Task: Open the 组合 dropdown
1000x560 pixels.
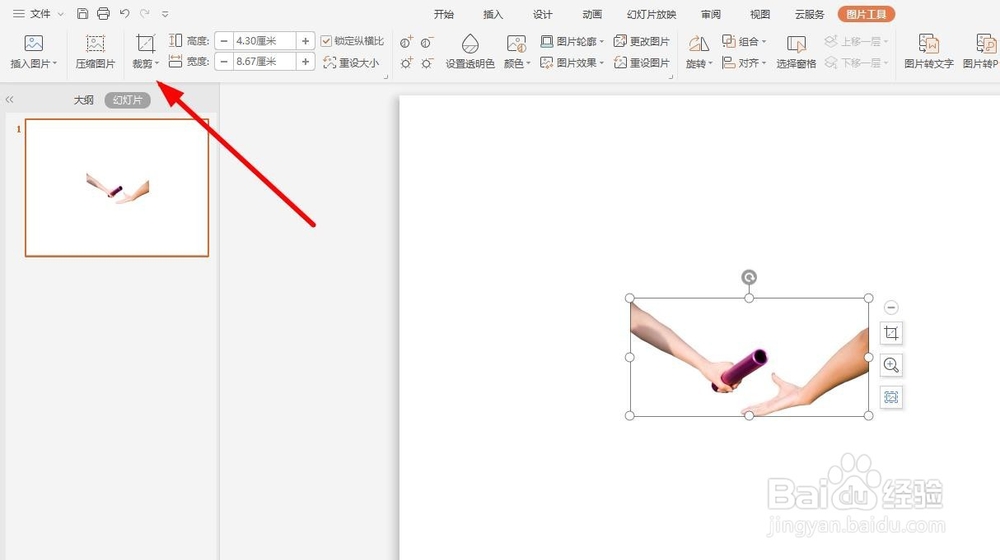Action: (x=744, y=41)
